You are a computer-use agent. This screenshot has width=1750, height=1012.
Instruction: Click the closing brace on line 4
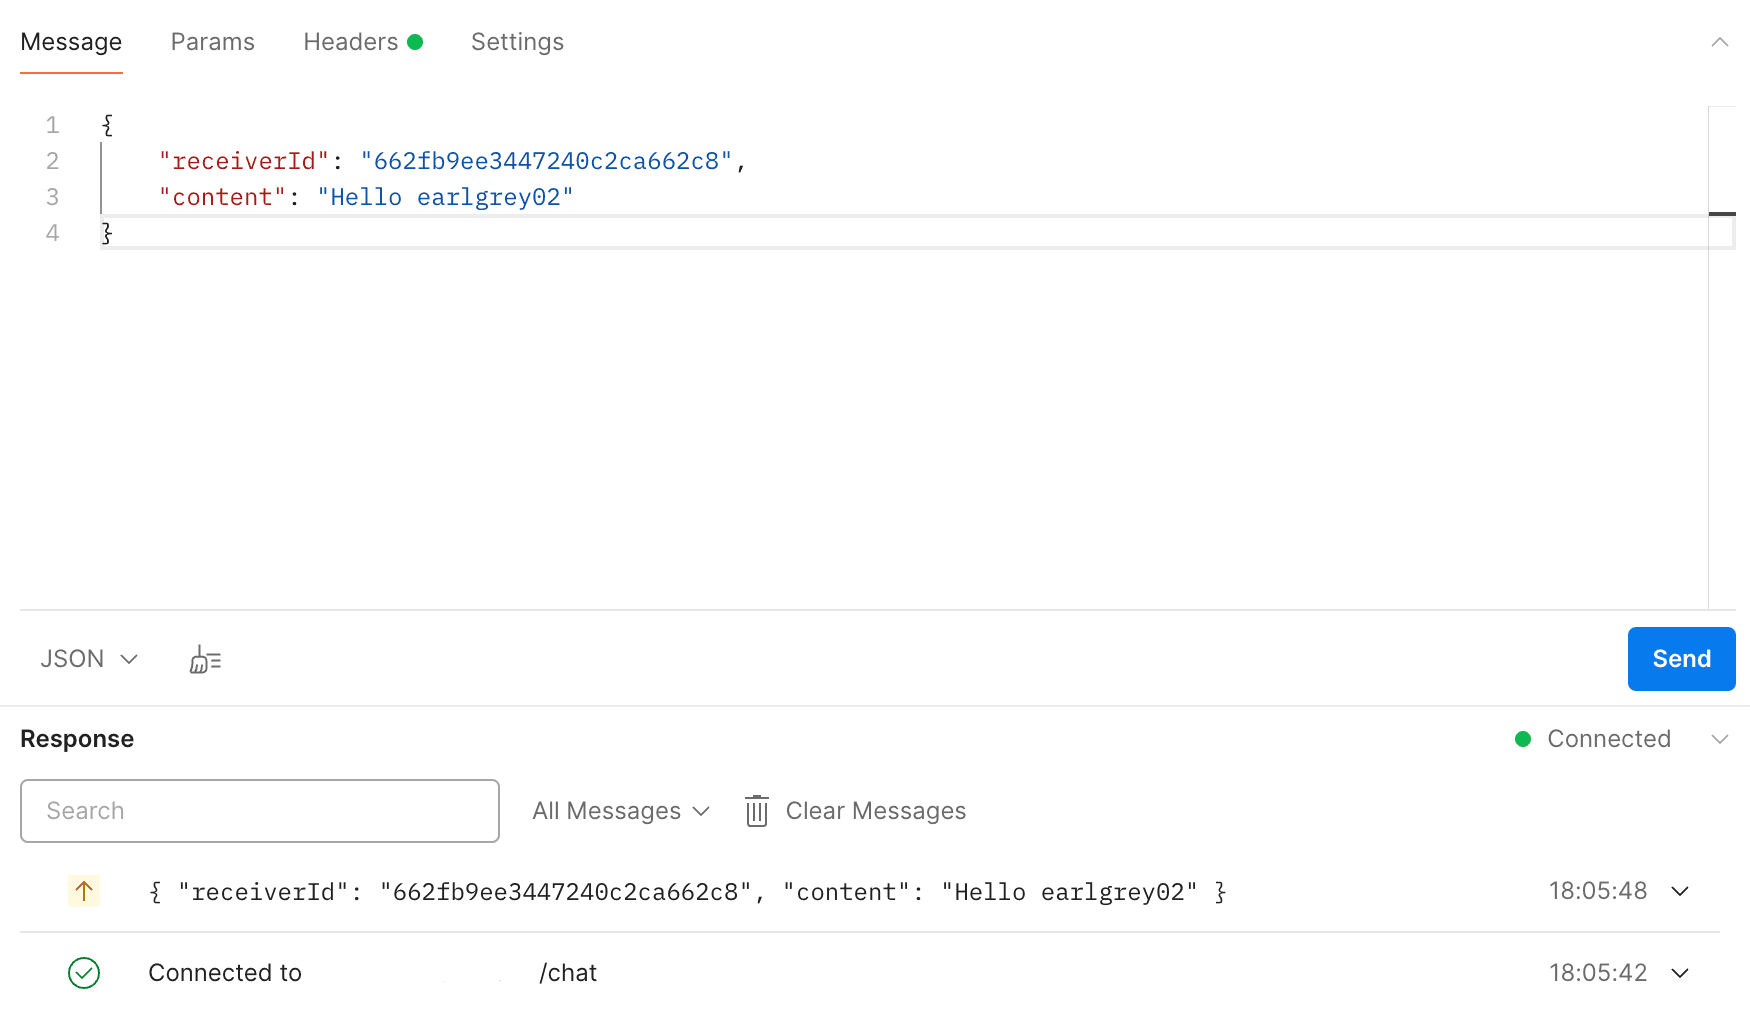107,233
